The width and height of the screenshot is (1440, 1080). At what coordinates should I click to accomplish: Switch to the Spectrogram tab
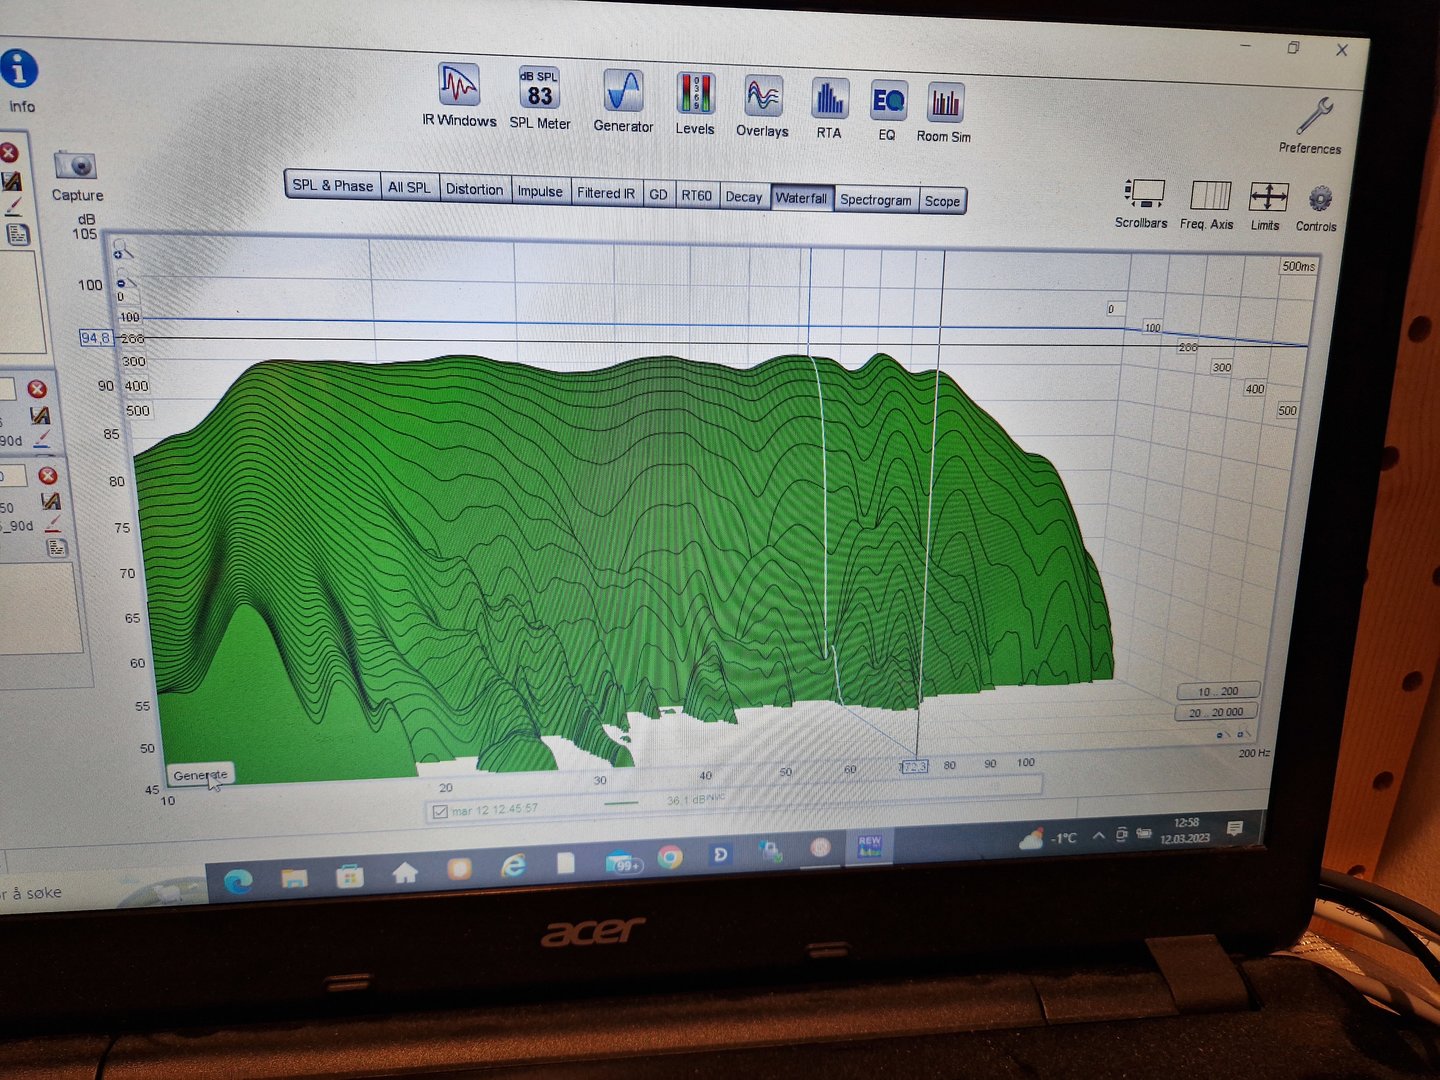[x=875, y=200]
